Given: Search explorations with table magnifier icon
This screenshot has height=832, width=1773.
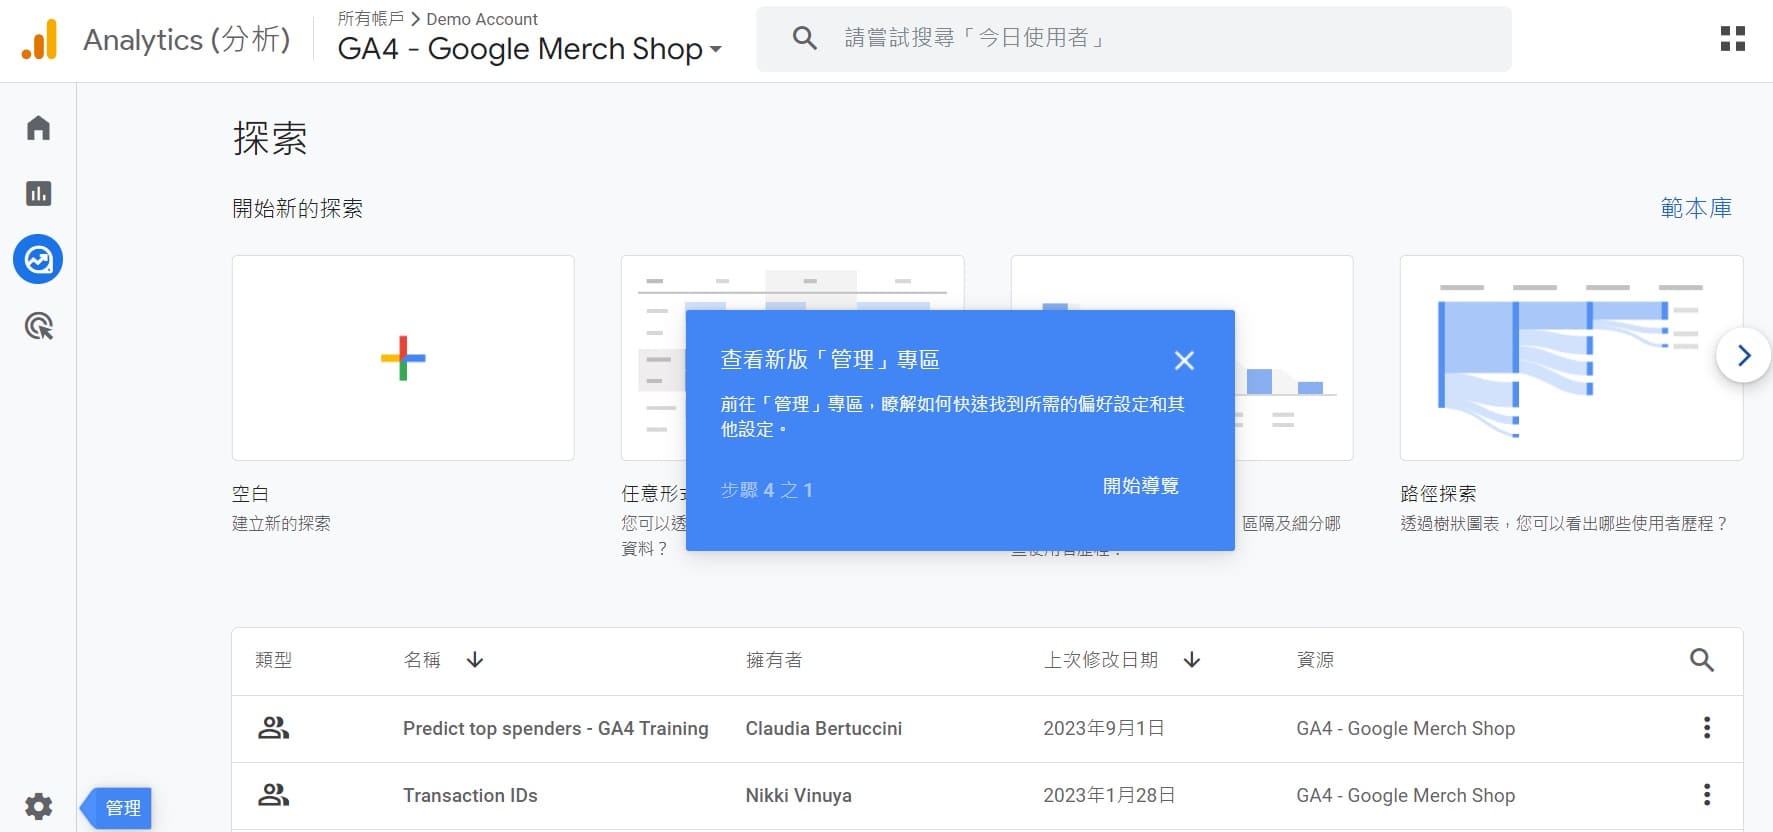Looking at the screenshot, I should click(x=1702, y=660).
